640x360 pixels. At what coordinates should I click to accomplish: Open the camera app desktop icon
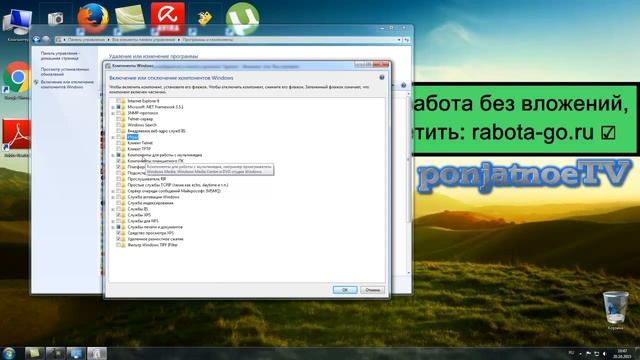point(56,18)
